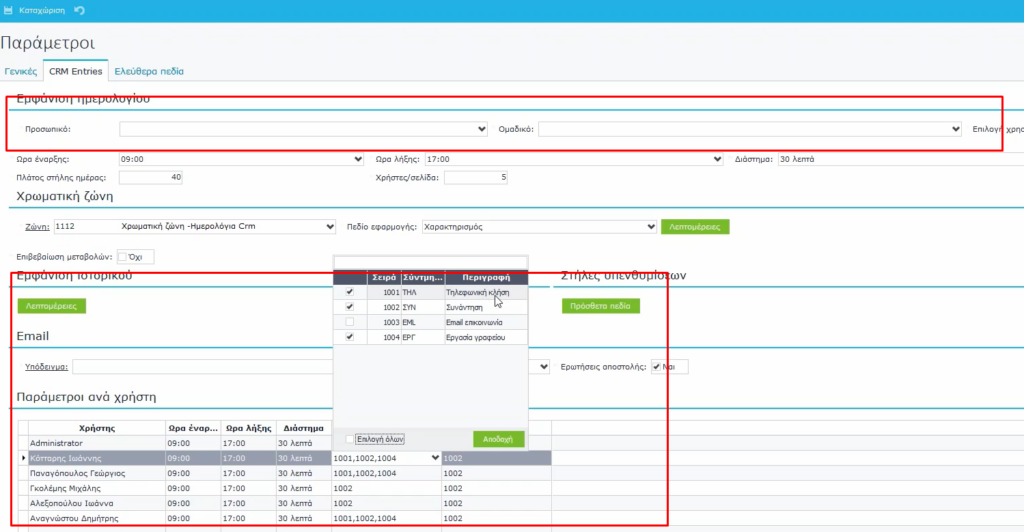Select the Τηλεφωνική κλήση description

[x=477, y=292]
